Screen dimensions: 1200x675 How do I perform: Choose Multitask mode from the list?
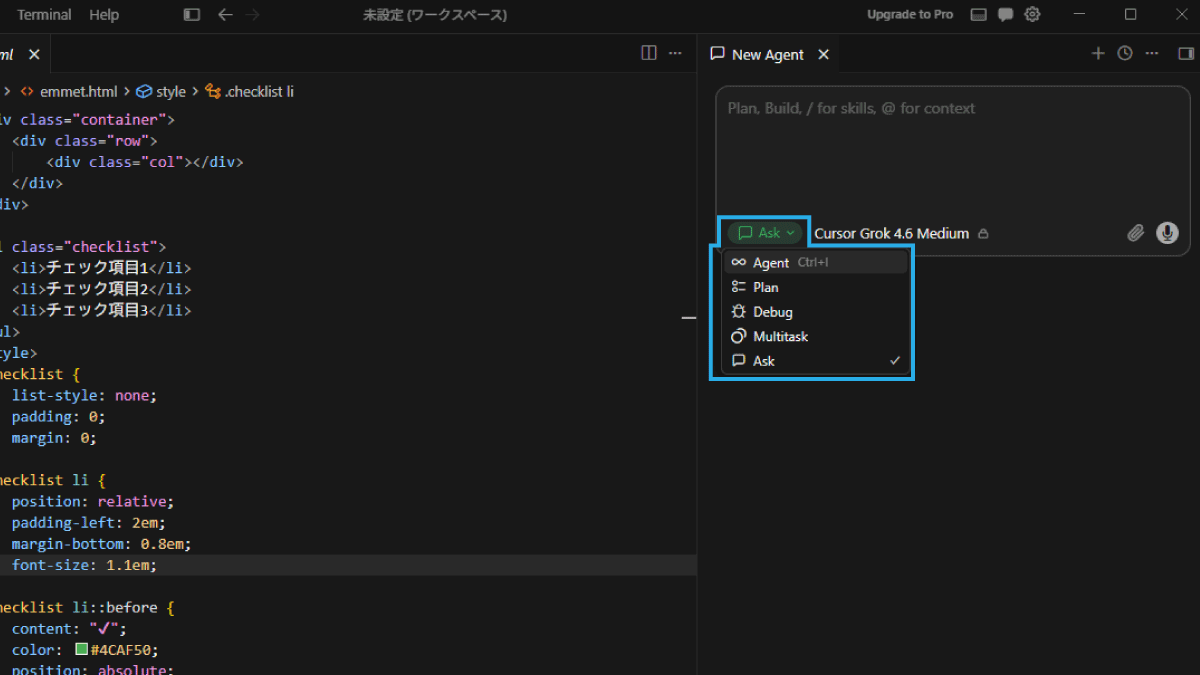coord(815,336)
